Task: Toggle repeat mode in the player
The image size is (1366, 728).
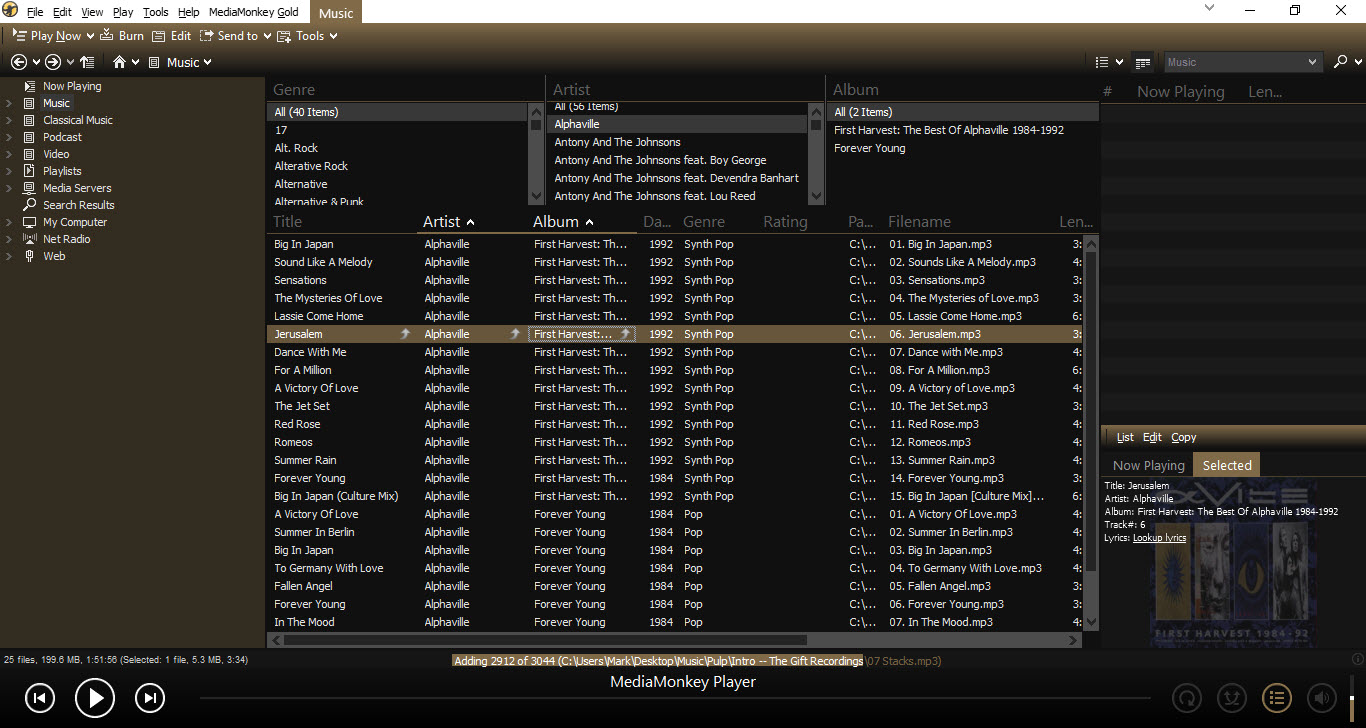Action: coord(1187,697)
